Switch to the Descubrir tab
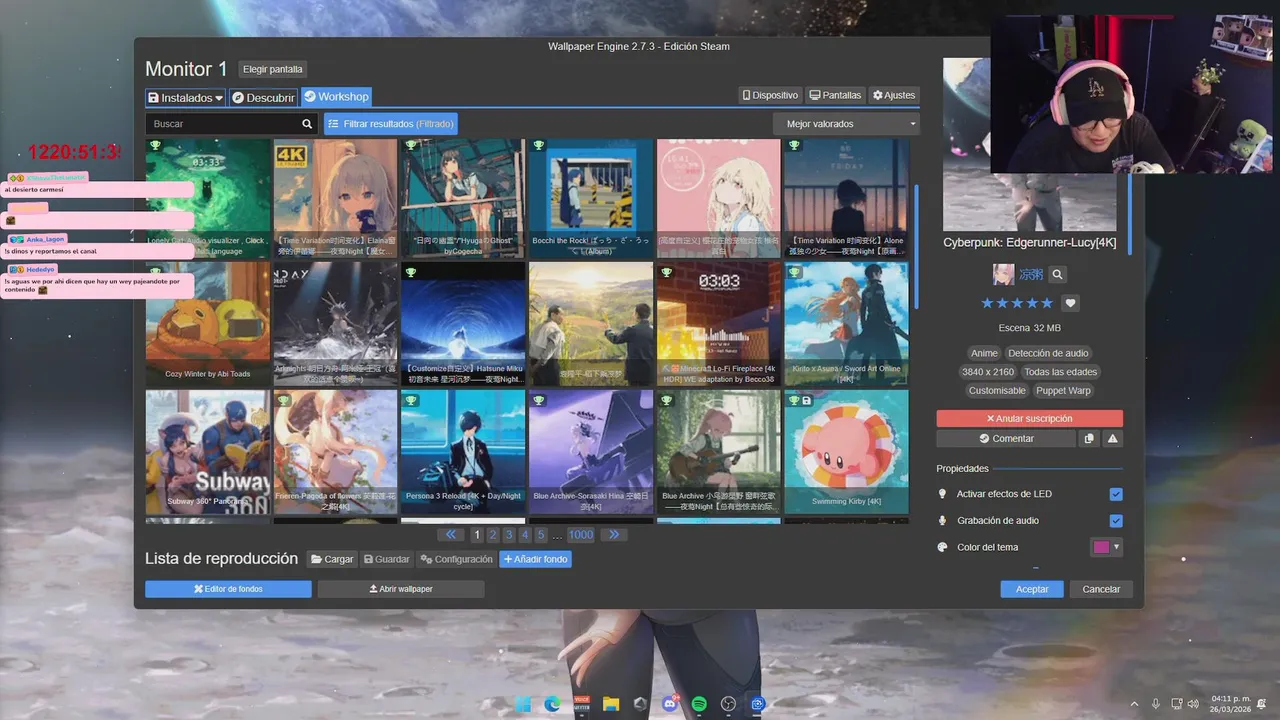The image size is (1280, 720). click(263, 97)
